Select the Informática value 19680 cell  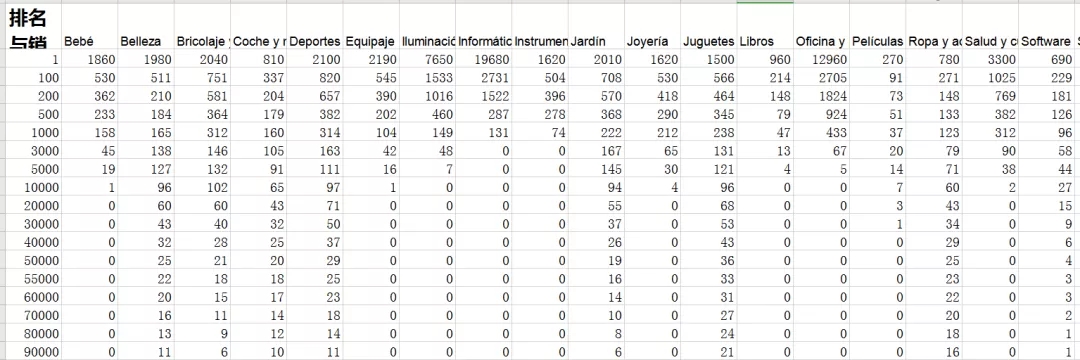(x=484, y=60)
